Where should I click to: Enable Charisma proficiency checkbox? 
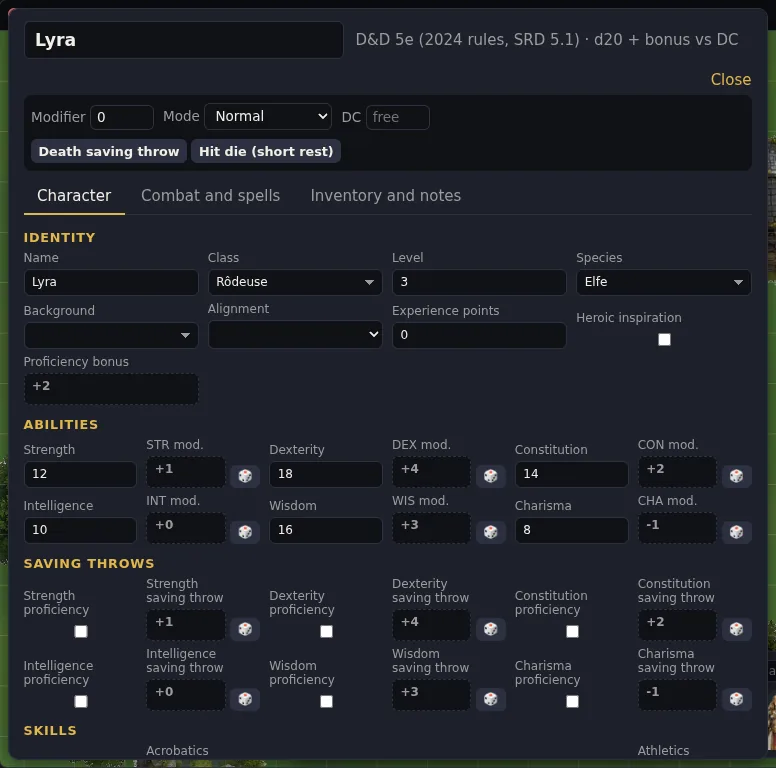click(572, 701)
